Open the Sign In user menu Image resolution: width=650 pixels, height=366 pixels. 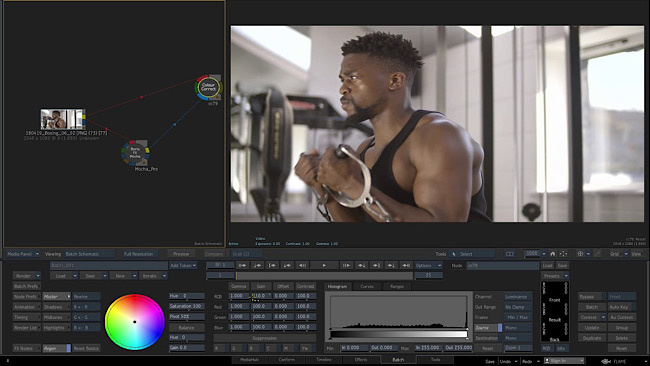565,361
